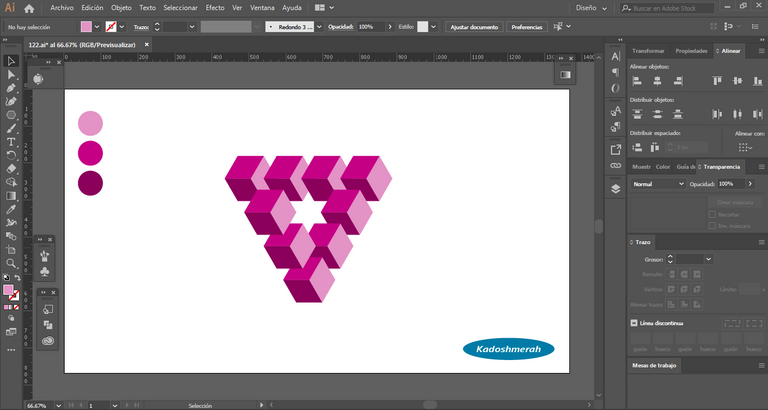The width and height of the screenshot is (768, 410).
Task: Switch to the Propiedades tab
Action: point(691,51)
